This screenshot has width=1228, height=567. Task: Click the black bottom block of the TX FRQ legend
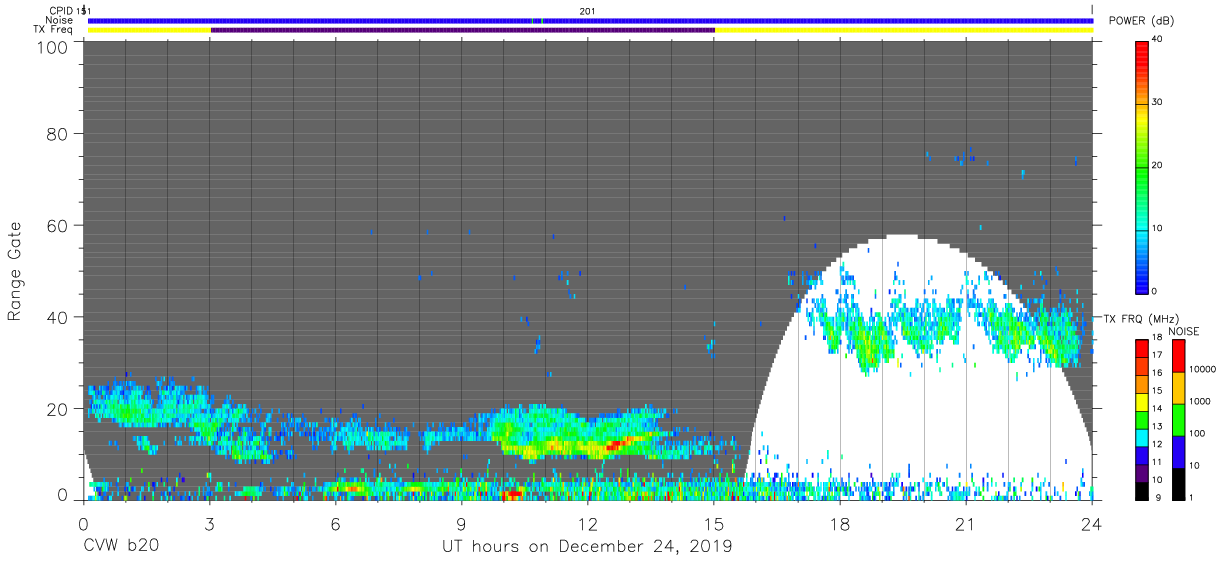(x=1141, y=489)
